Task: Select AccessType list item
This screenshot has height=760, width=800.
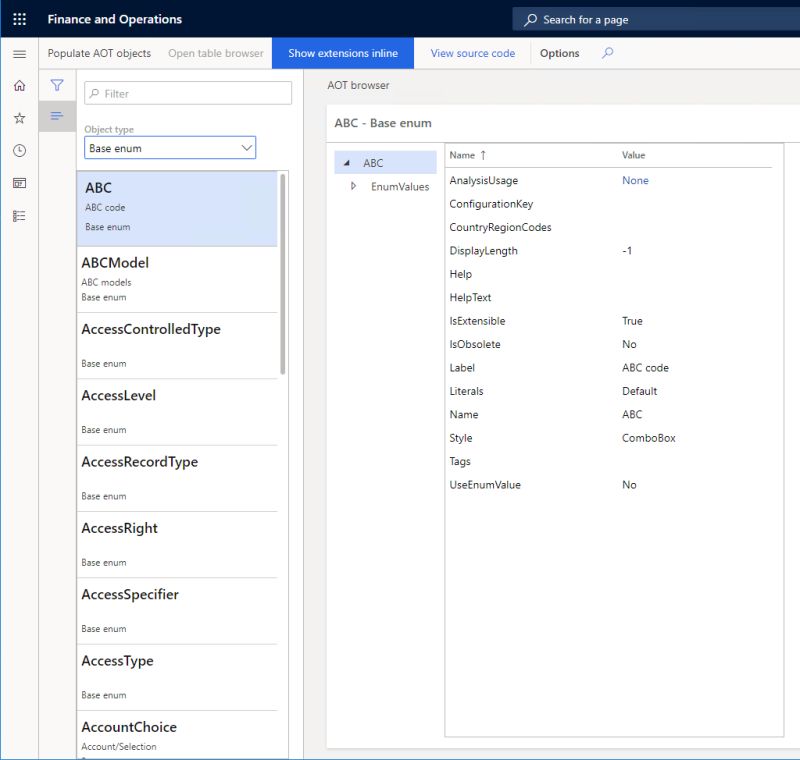Action: coord(177,677)
